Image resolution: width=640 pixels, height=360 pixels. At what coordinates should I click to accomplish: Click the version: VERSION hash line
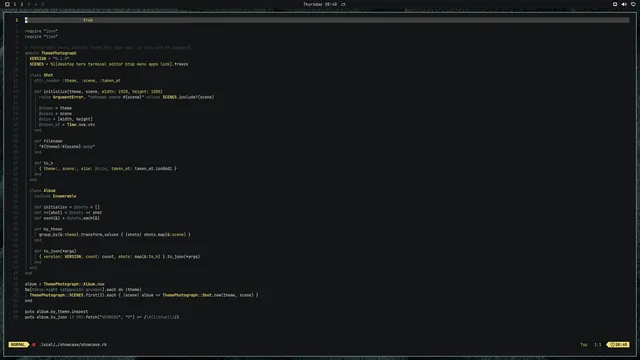(120, 257)
